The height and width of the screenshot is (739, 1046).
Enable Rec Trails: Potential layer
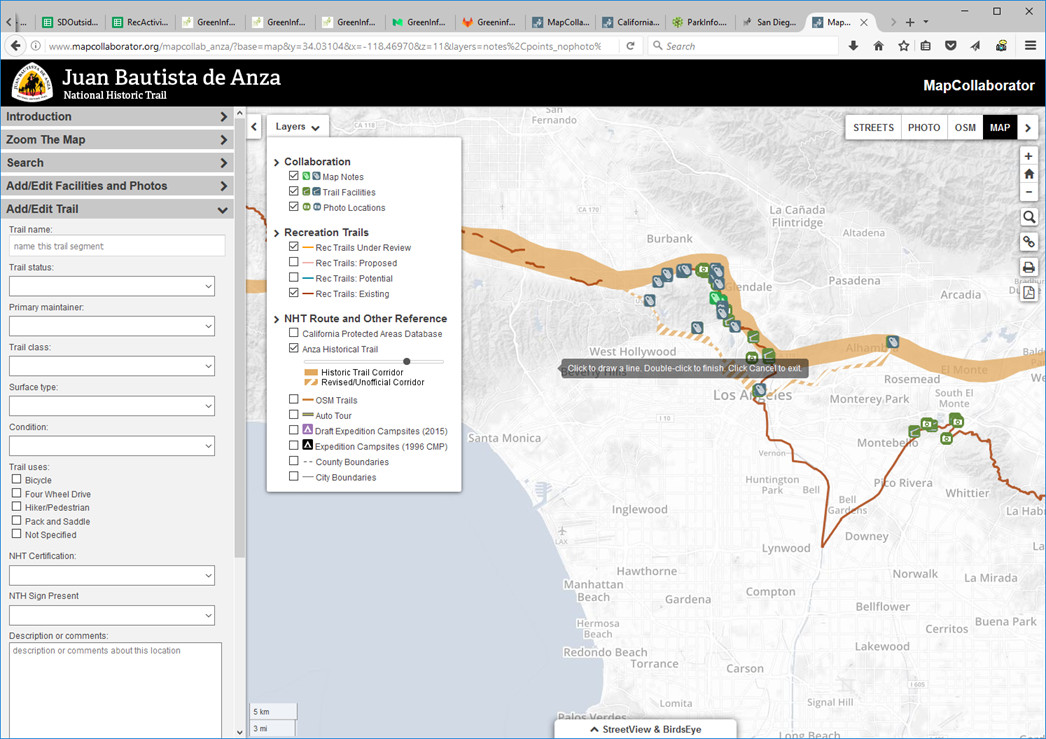pos(294,277)
